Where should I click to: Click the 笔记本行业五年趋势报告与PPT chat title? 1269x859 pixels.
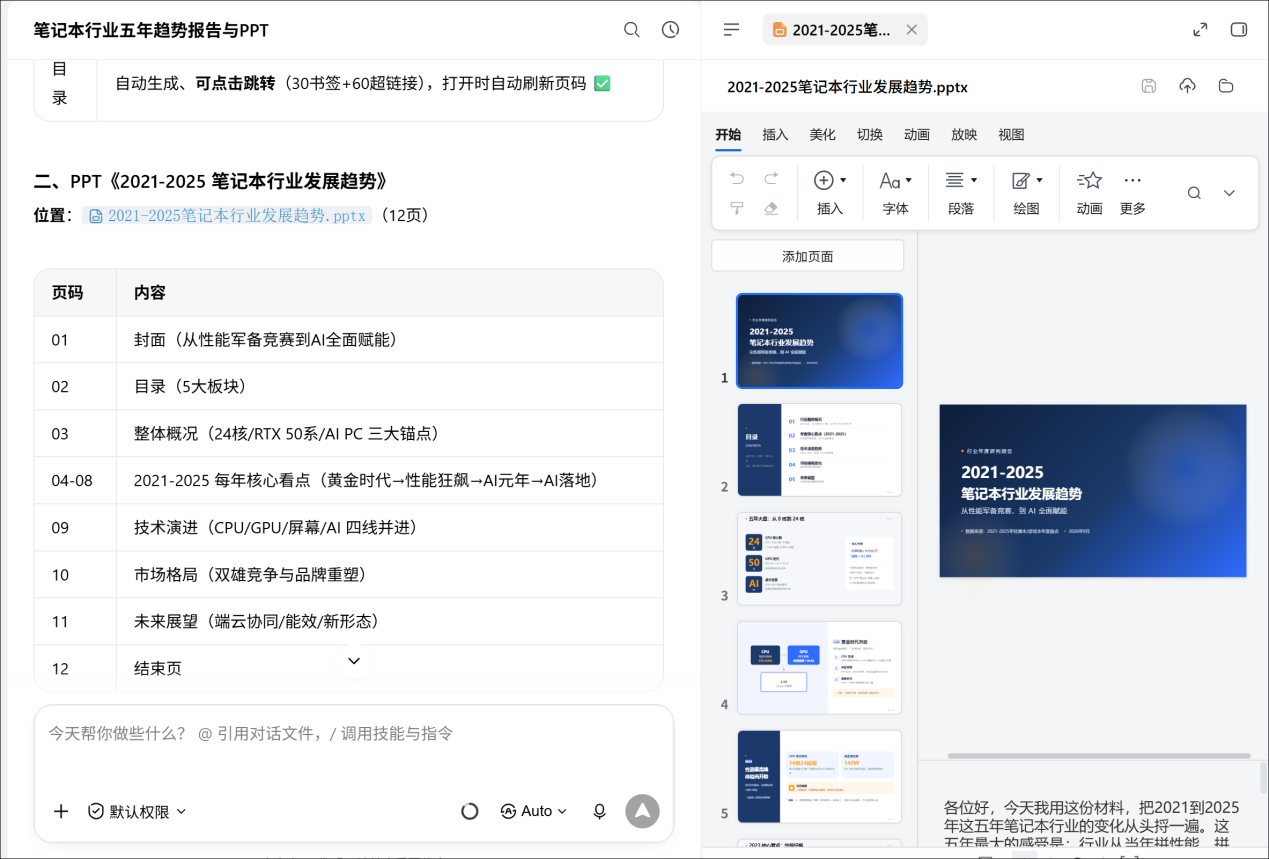pyautogui.click(x=151, y=30)
